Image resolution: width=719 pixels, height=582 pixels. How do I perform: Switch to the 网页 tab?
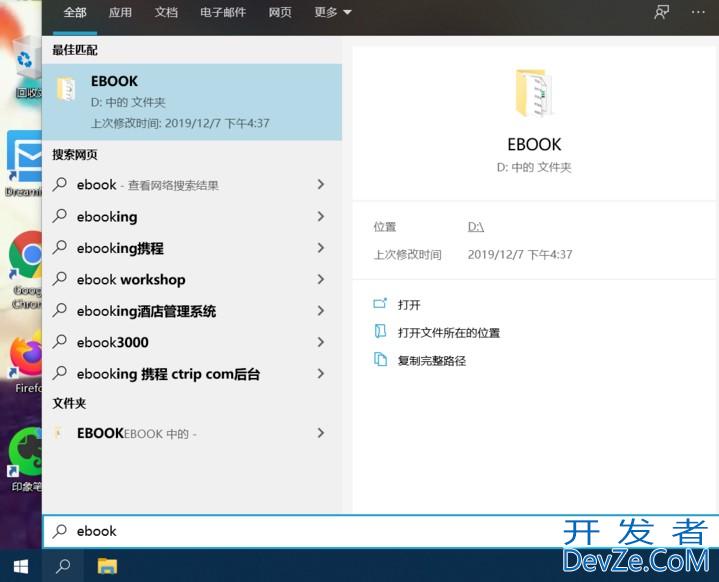[280, 13]
